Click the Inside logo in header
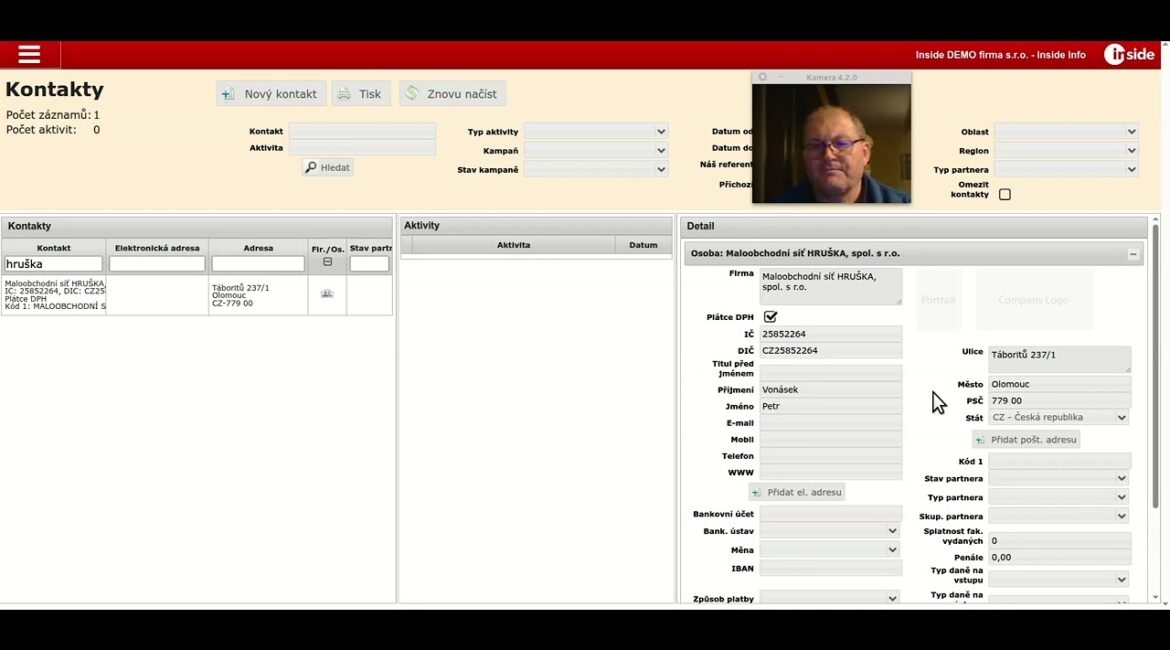The width and height of the screenshot is (1170, 650). tap(1129, 55)
